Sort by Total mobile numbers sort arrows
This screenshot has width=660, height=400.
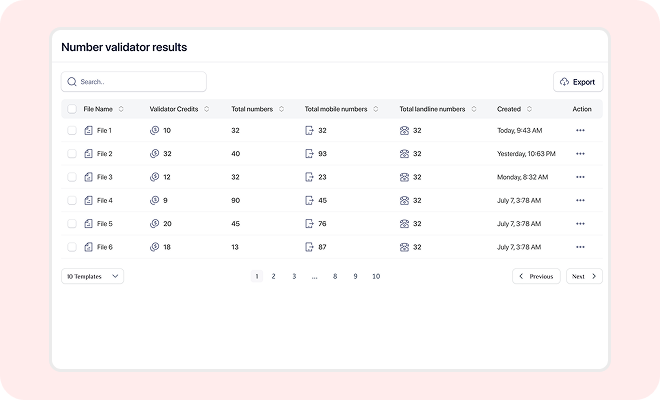(376, 109)
